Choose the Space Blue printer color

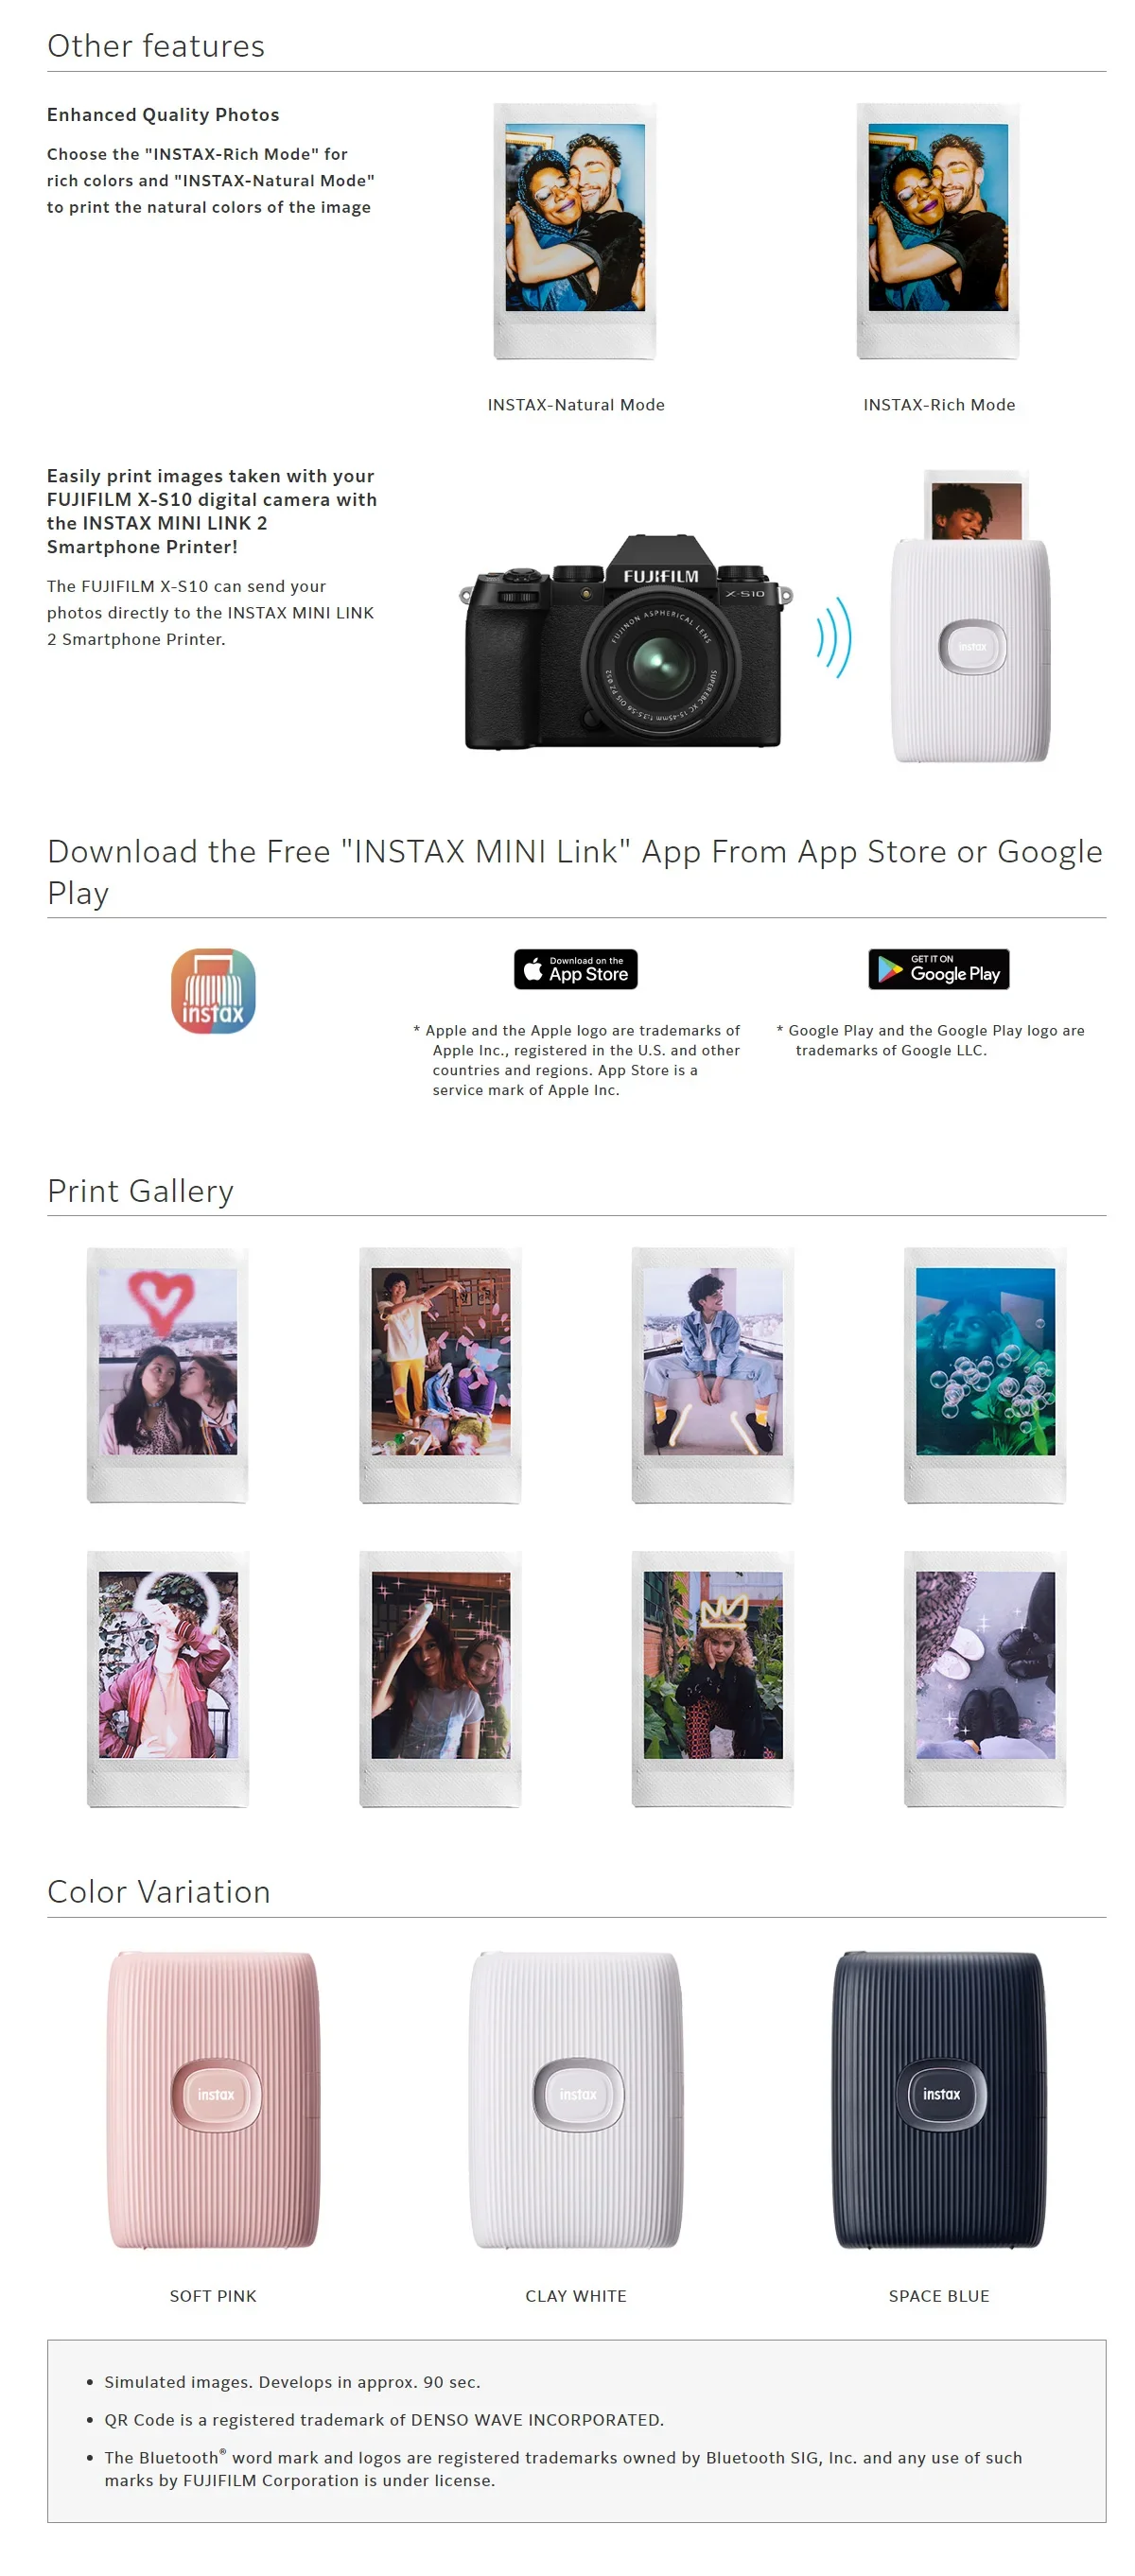click(939, 2099)
